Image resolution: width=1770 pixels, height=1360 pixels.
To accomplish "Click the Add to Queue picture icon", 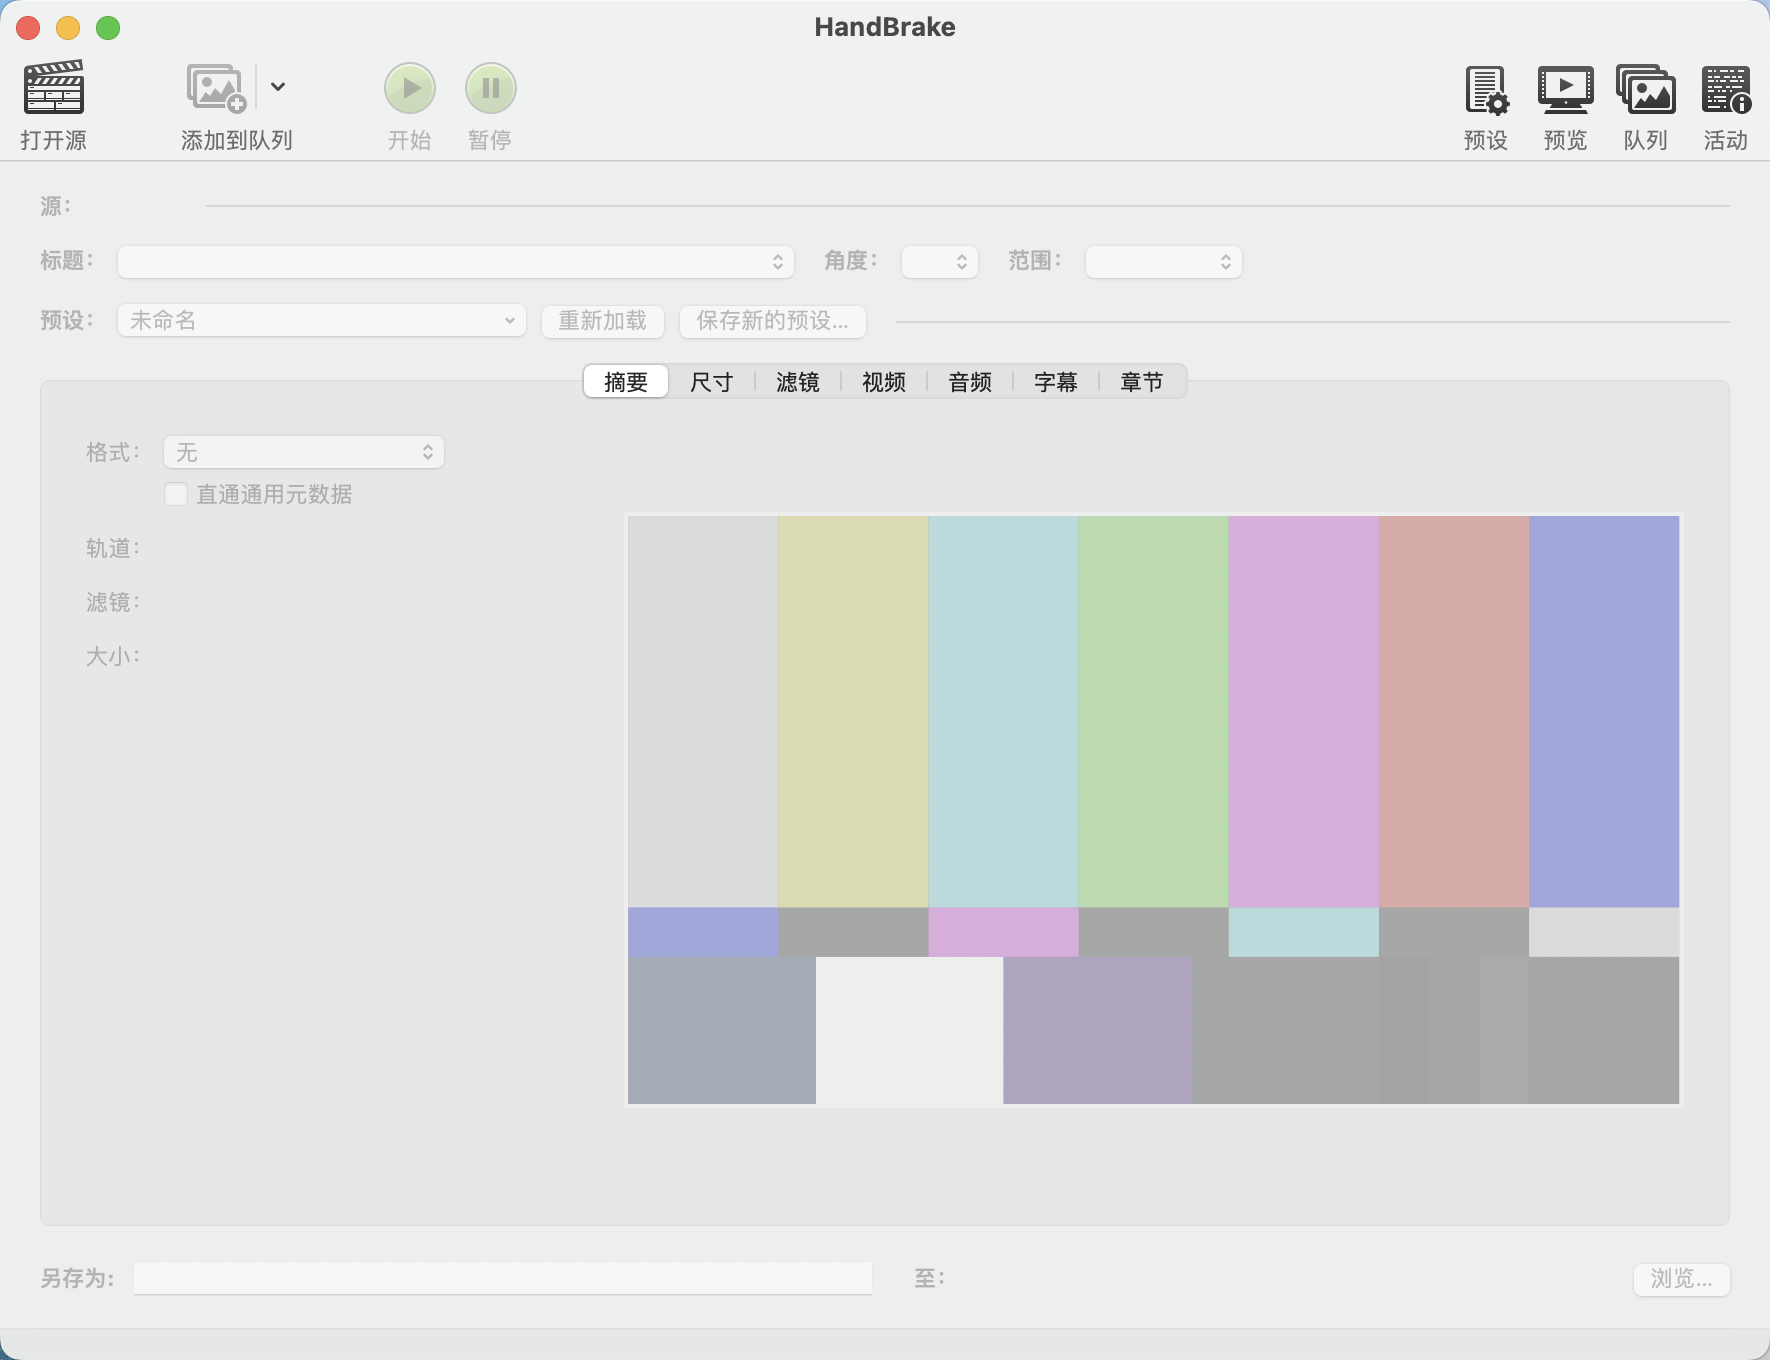I will tap(216, 88).
